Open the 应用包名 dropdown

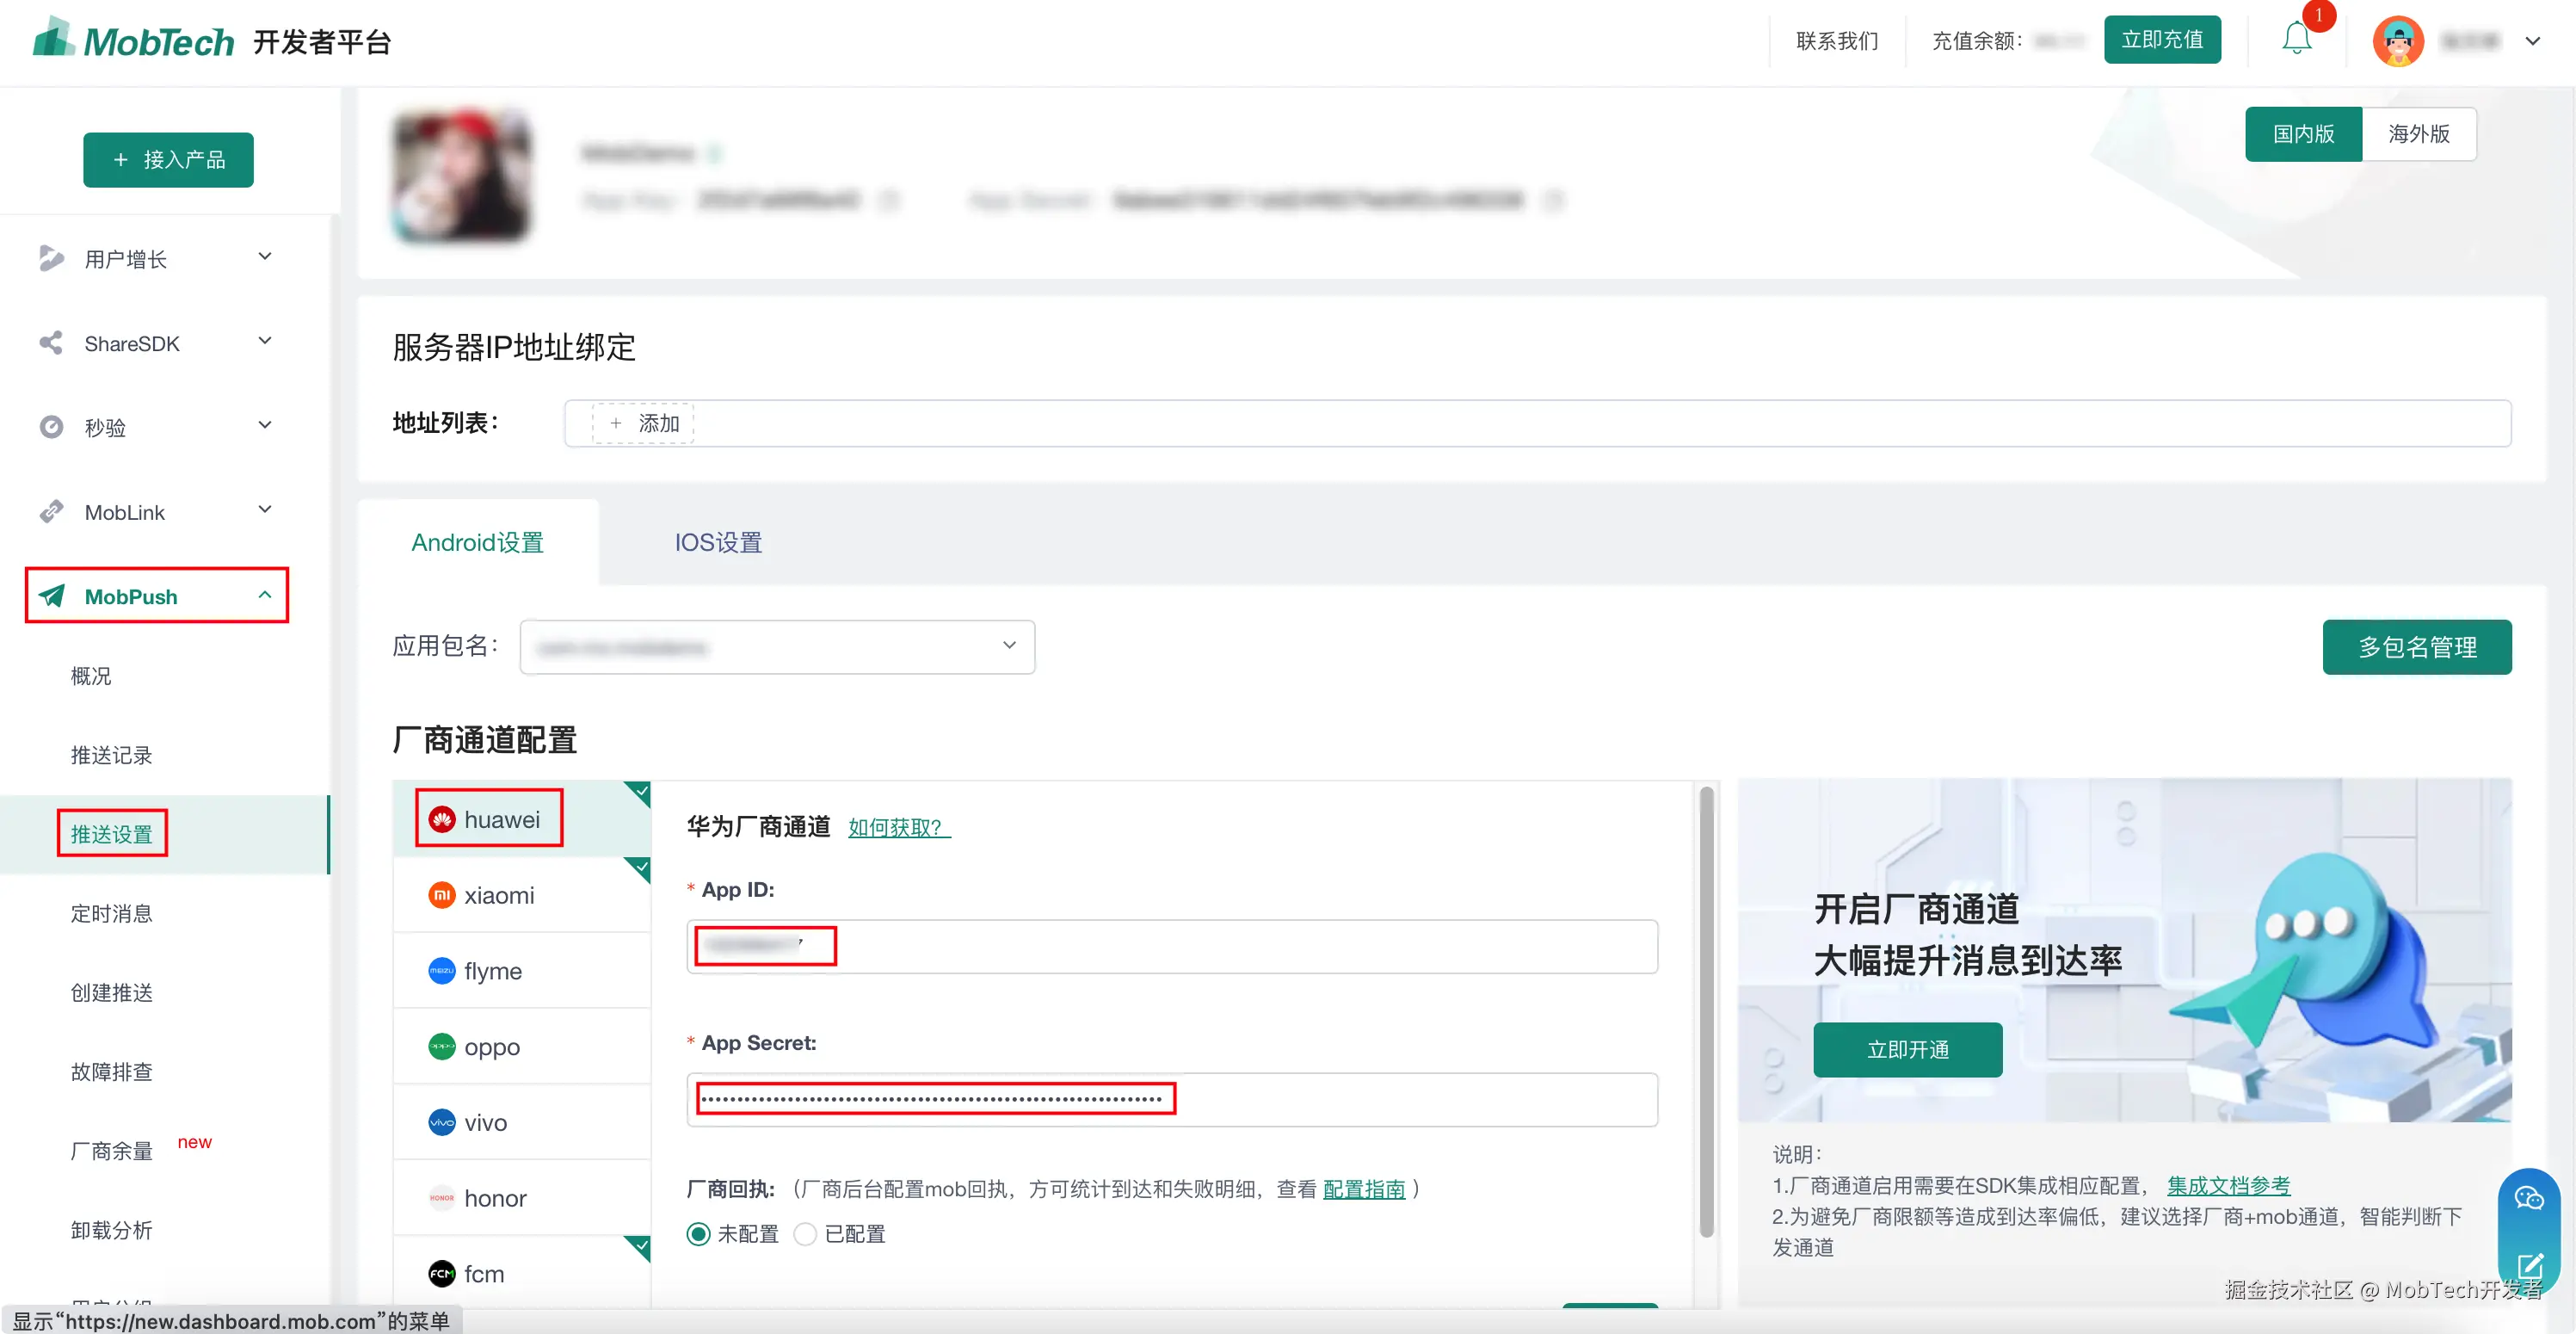tap(777, 647)
